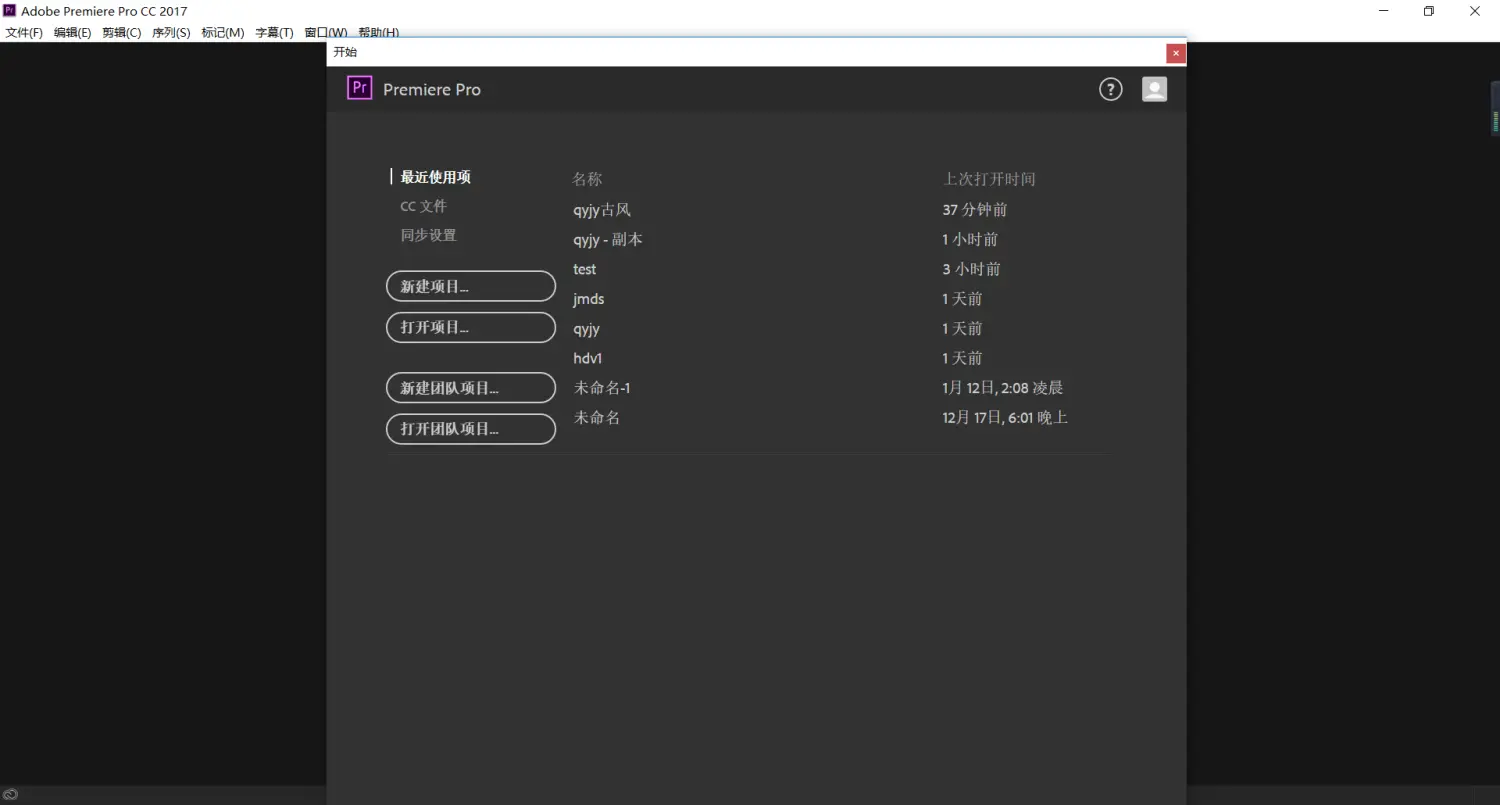Open the 字幕(T) menu

pos(275,32)
